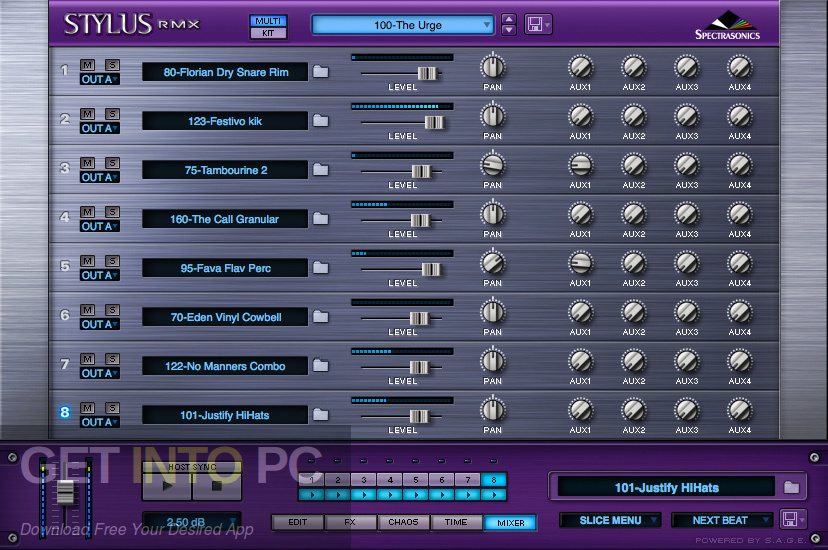This screenshot has width=828, height=550.
Task: Open folder browser for 75-Tambourine 2
Action: 321,170
